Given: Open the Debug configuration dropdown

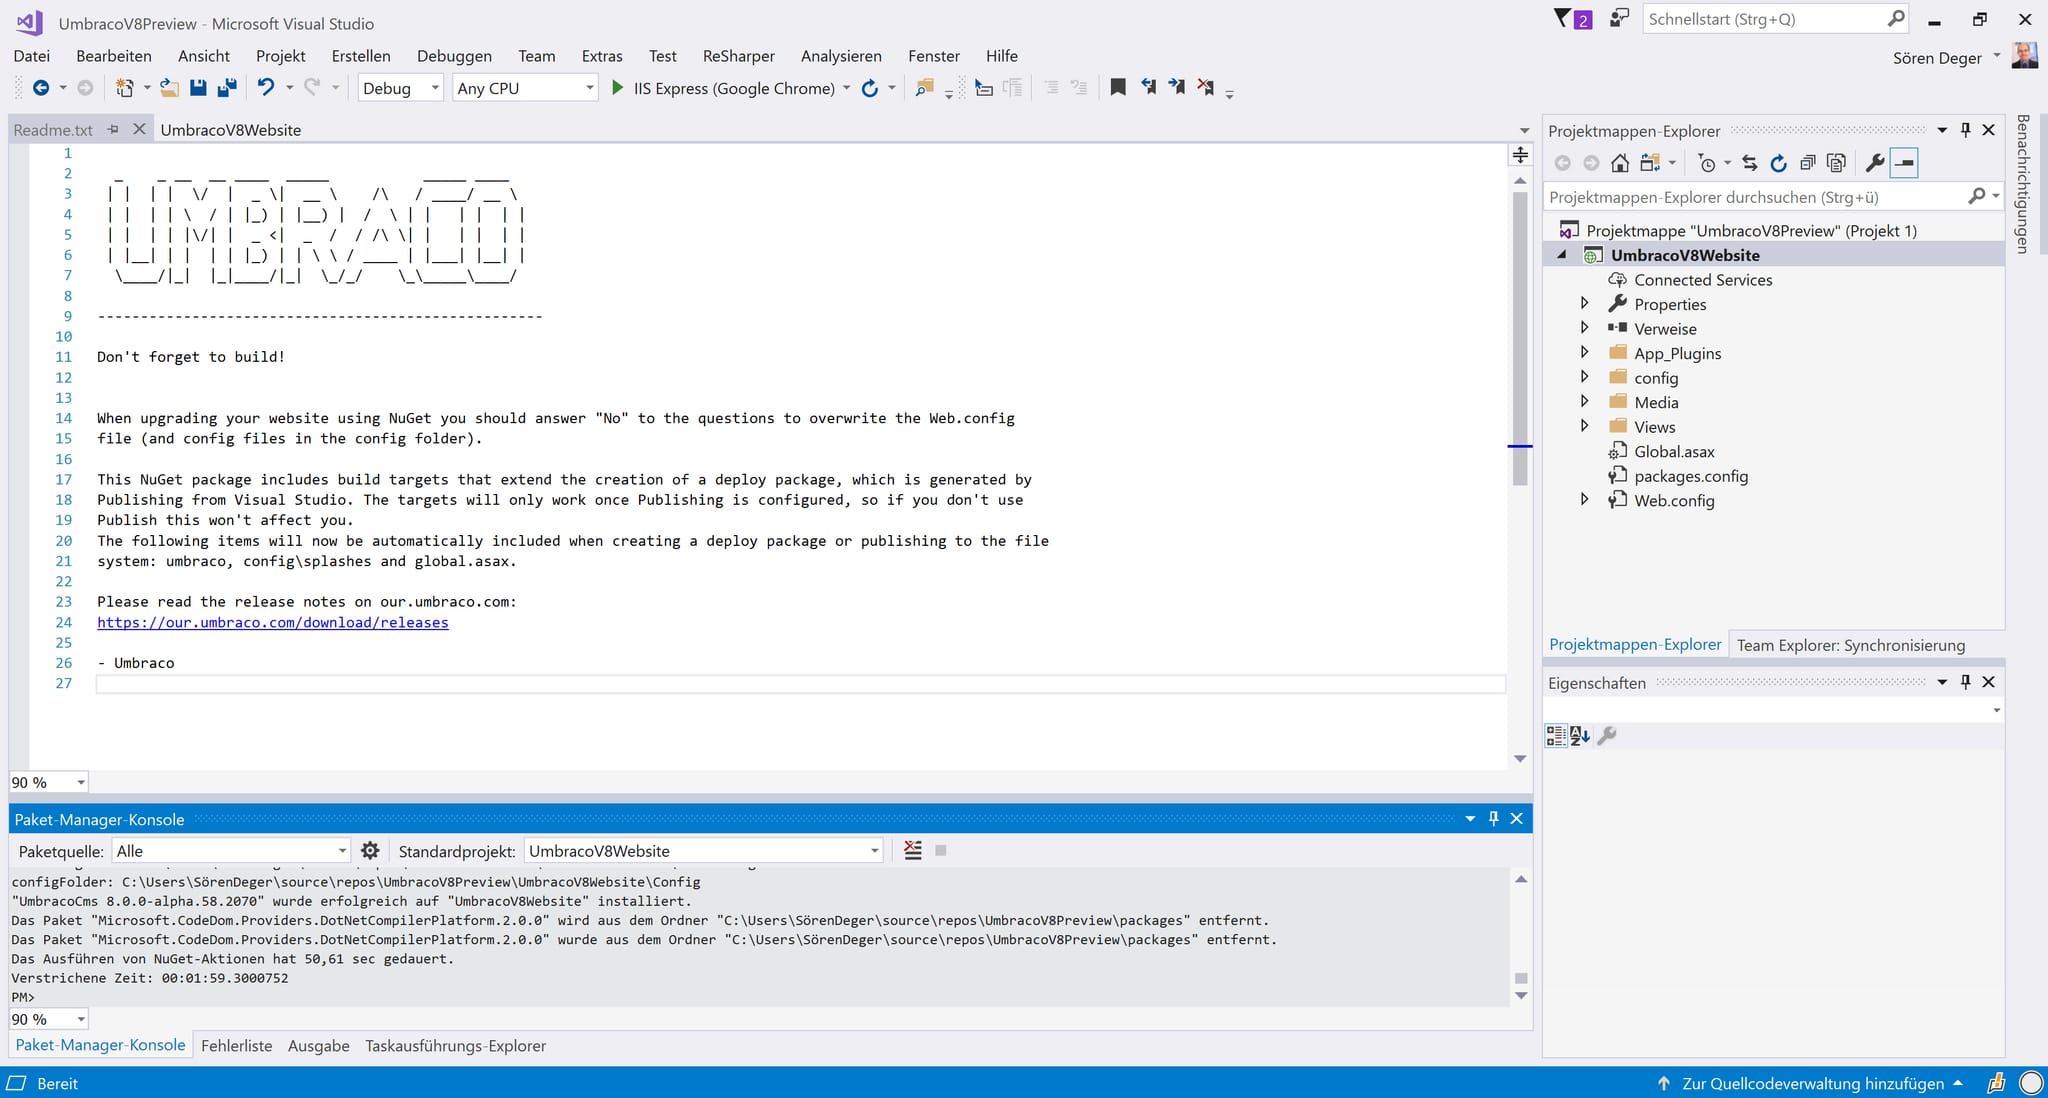Looking at the screenshot, I should [x=400, y=88].
